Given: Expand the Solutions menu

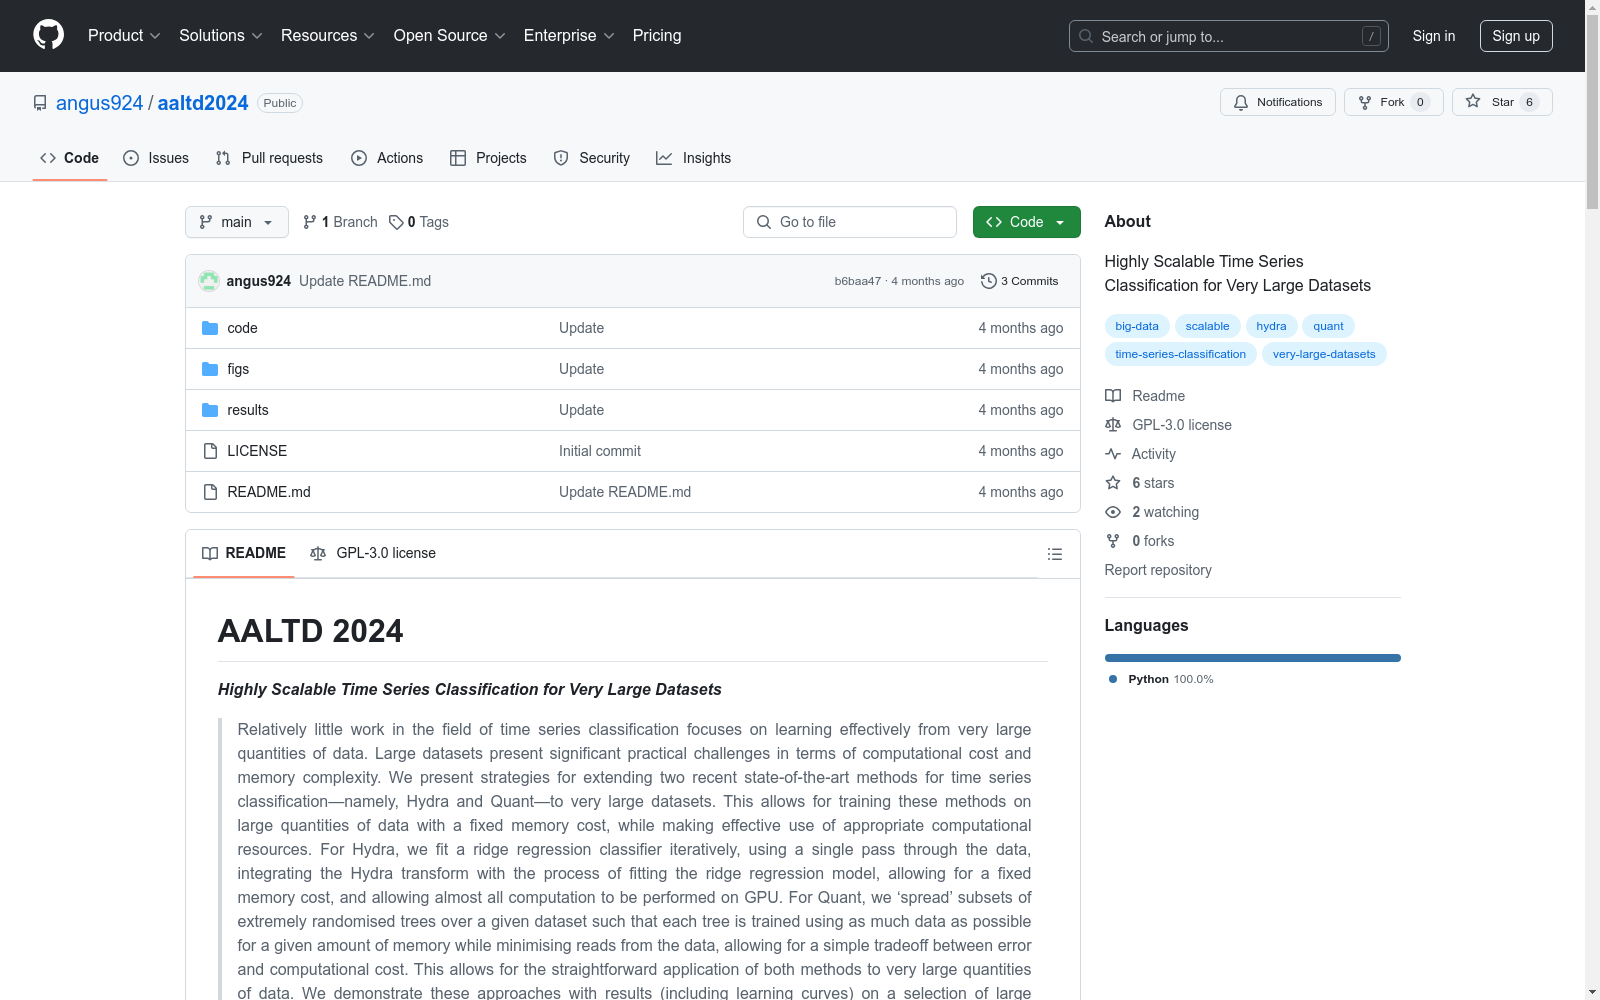Looking at the screenshot, I should [x=221, y=35].
